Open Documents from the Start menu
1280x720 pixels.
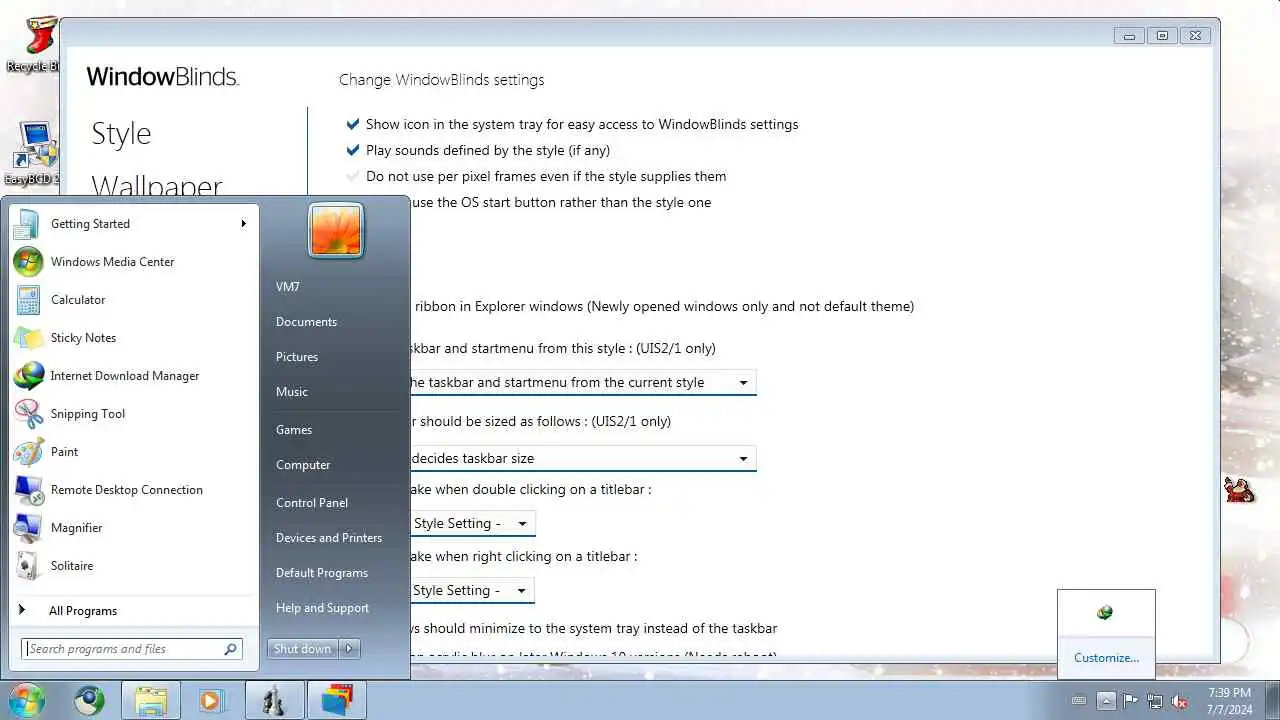(306, 322)
